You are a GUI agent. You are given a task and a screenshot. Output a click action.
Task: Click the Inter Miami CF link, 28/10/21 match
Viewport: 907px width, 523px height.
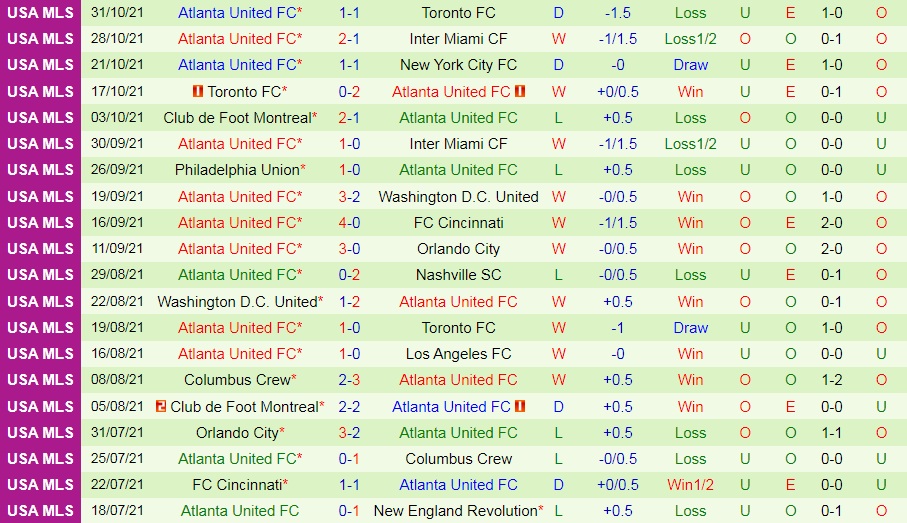pos(458,39)
